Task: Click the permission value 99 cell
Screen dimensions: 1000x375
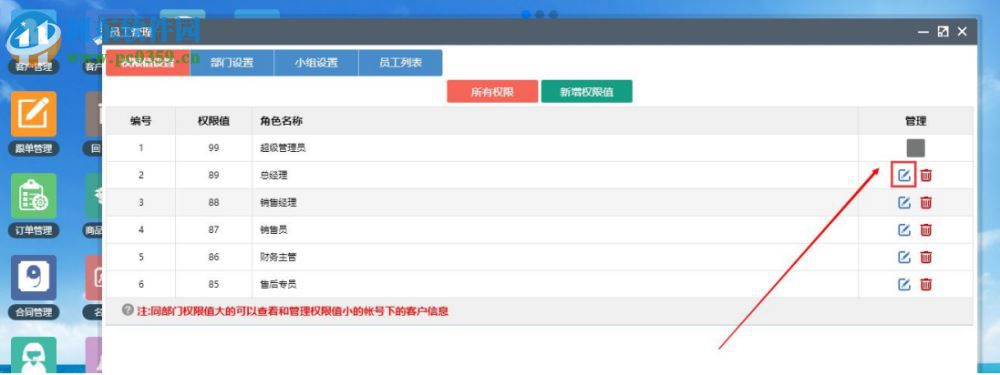Action: (x=214, y=148)
